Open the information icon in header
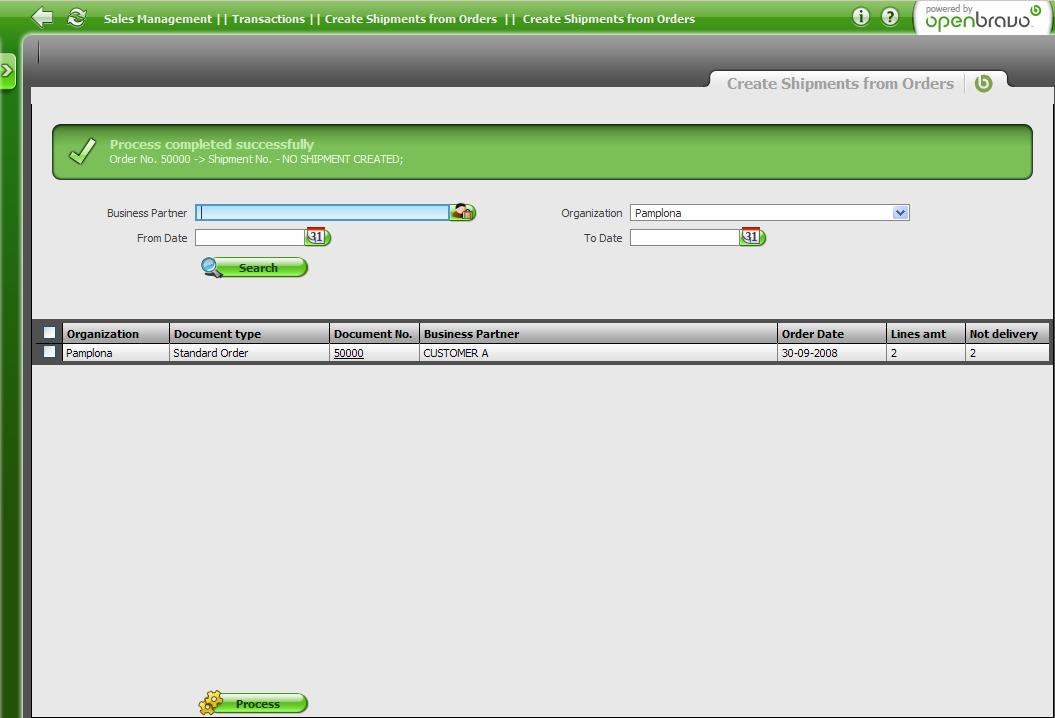1055x718 pixels. [x=861, y=17]
